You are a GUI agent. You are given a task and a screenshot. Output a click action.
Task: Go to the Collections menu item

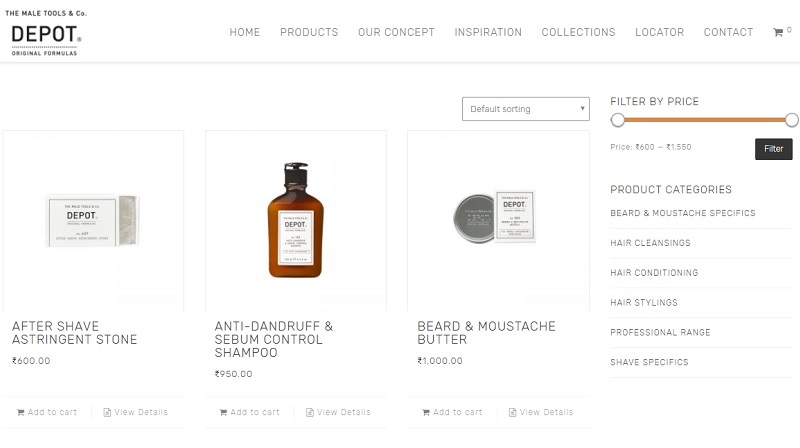coord(578,32)
